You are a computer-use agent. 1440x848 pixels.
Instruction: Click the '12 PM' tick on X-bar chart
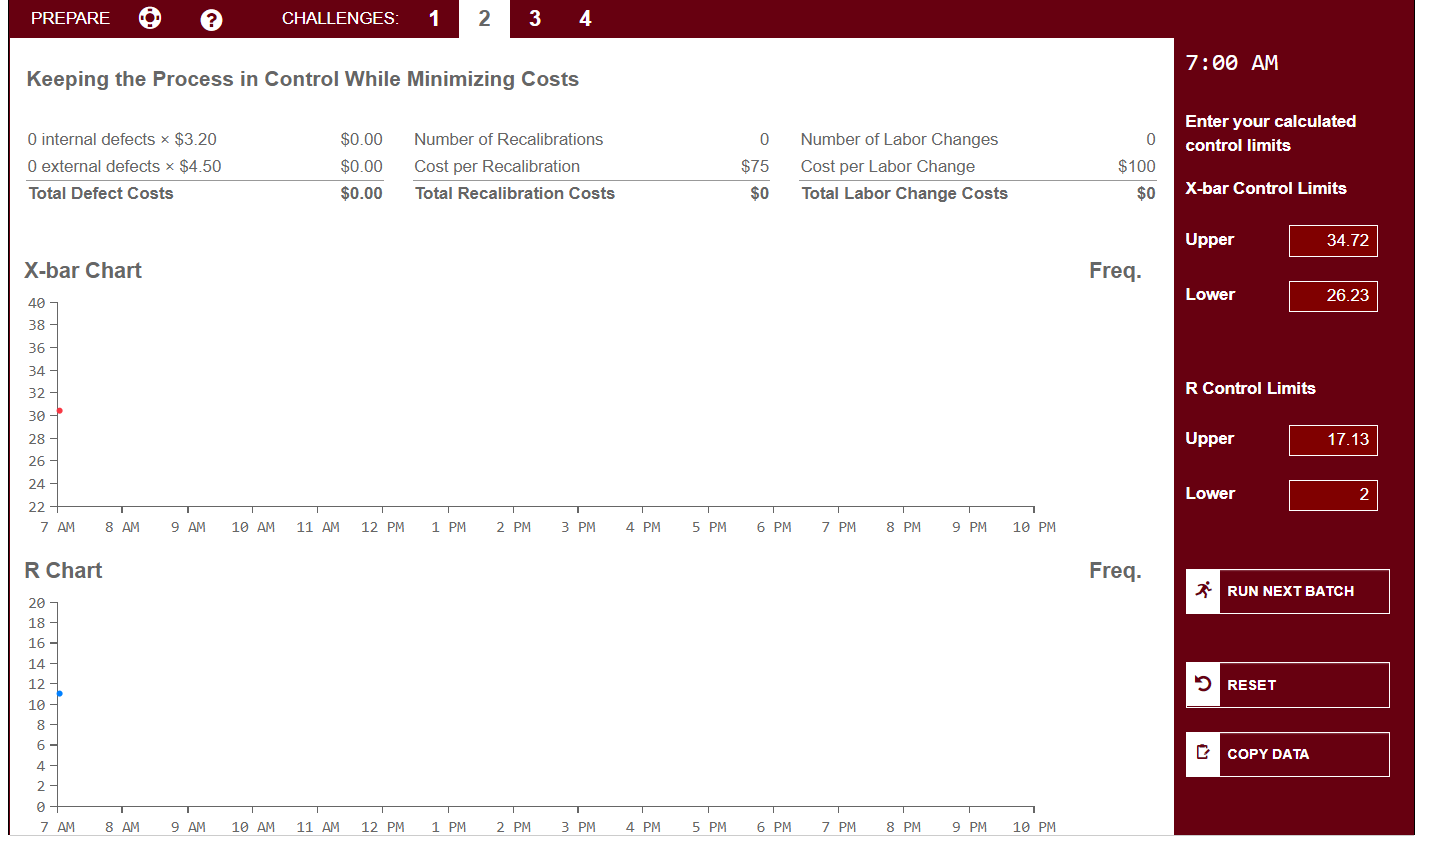point(383,527)
